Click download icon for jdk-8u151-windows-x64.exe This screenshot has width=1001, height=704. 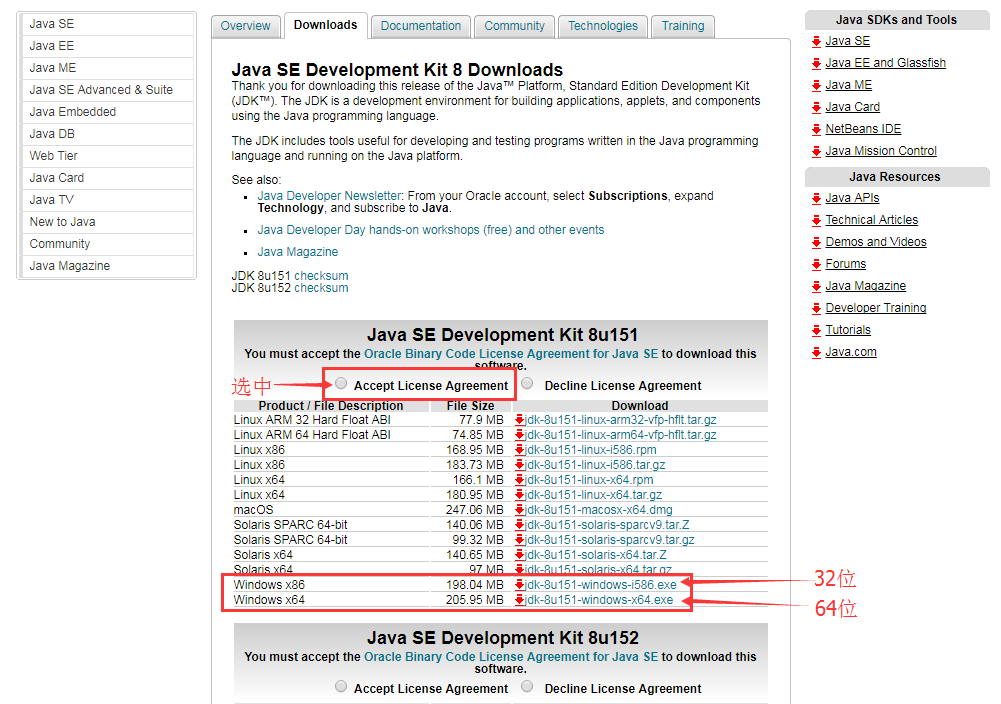[520, 600]
